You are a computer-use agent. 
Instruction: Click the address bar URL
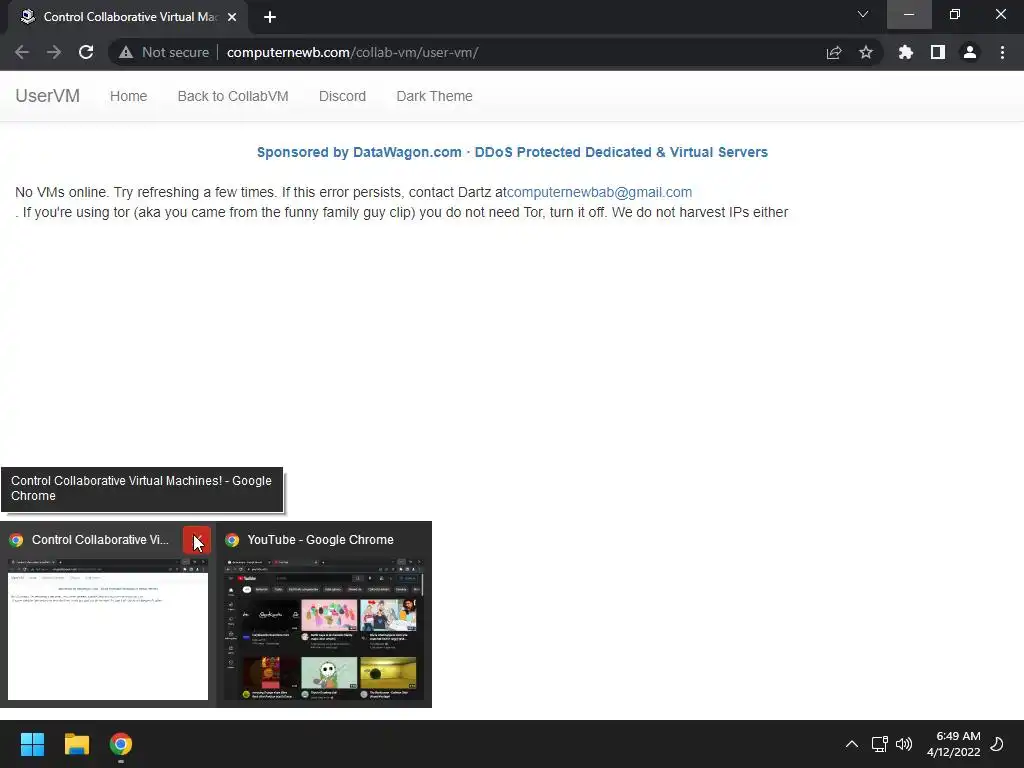(352, 52)
